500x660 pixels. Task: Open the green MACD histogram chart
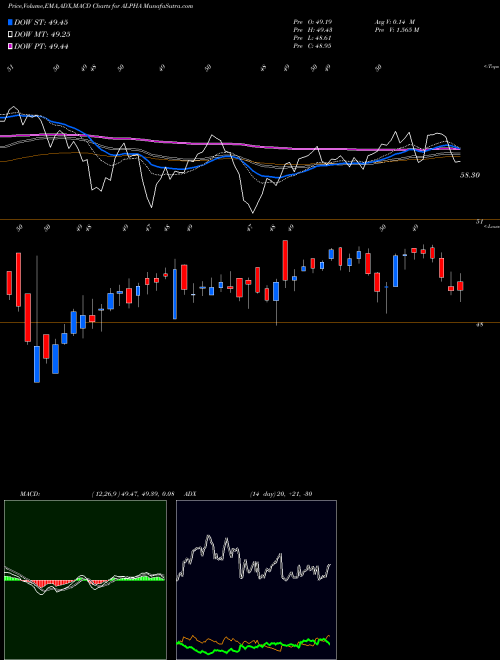tap(85, 580)
